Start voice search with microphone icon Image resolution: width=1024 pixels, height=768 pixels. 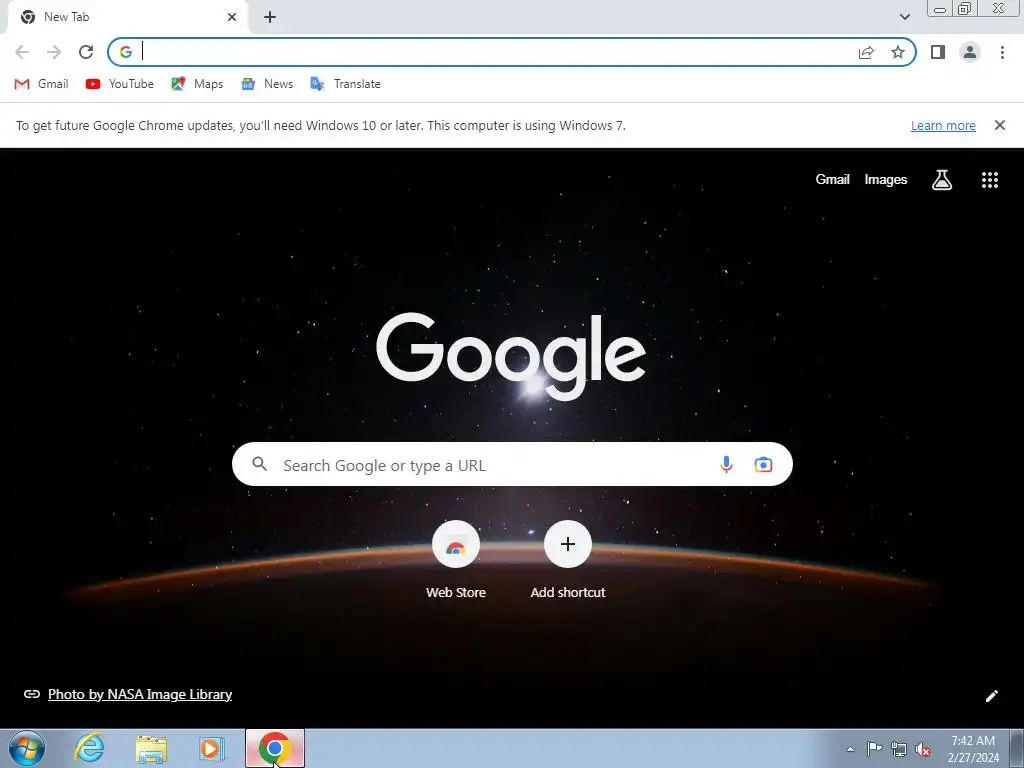point(726,464)
